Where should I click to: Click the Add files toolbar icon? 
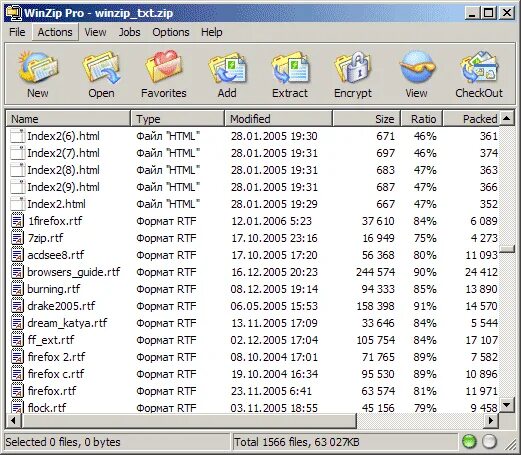tap(227, 67)
